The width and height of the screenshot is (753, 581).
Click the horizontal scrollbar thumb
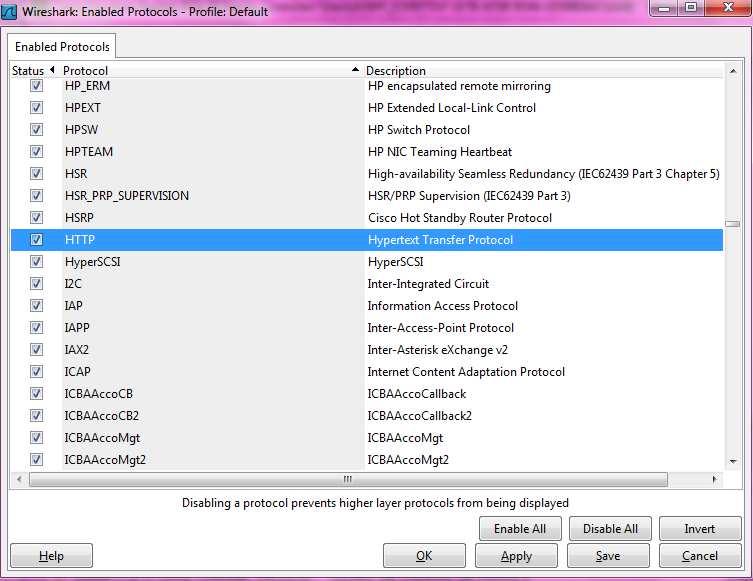click(348, 479)
